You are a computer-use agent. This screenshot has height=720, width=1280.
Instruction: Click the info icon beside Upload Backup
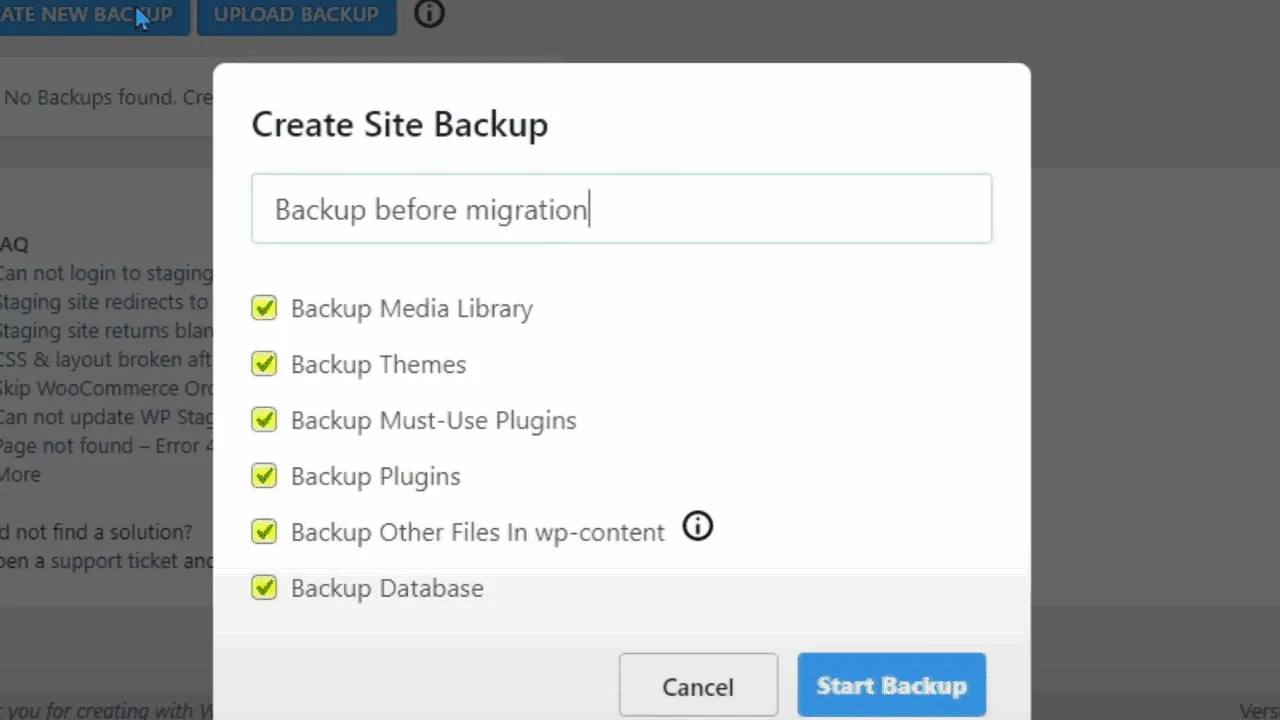(x=429, y=14)
